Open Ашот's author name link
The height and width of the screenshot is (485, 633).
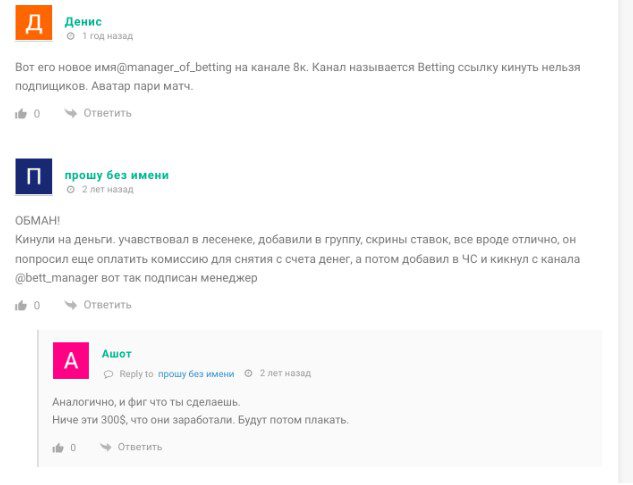pyautogui.click(x=116, y=354)
